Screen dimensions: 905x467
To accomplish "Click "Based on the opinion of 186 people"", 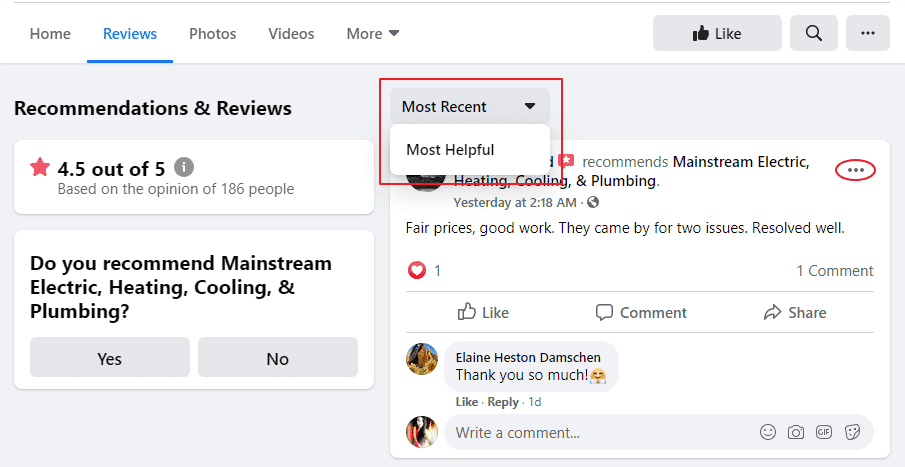I will (x=175, y=189).
